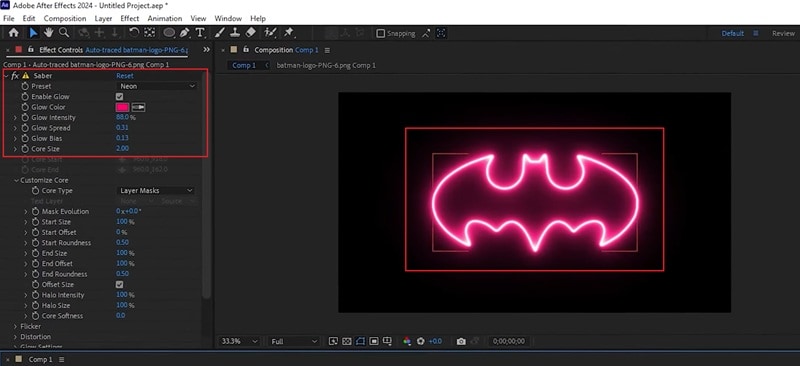The width and height of the screenshot is (800, 366).
Task: Click Reset for the Saber effect
Action: 125,76
